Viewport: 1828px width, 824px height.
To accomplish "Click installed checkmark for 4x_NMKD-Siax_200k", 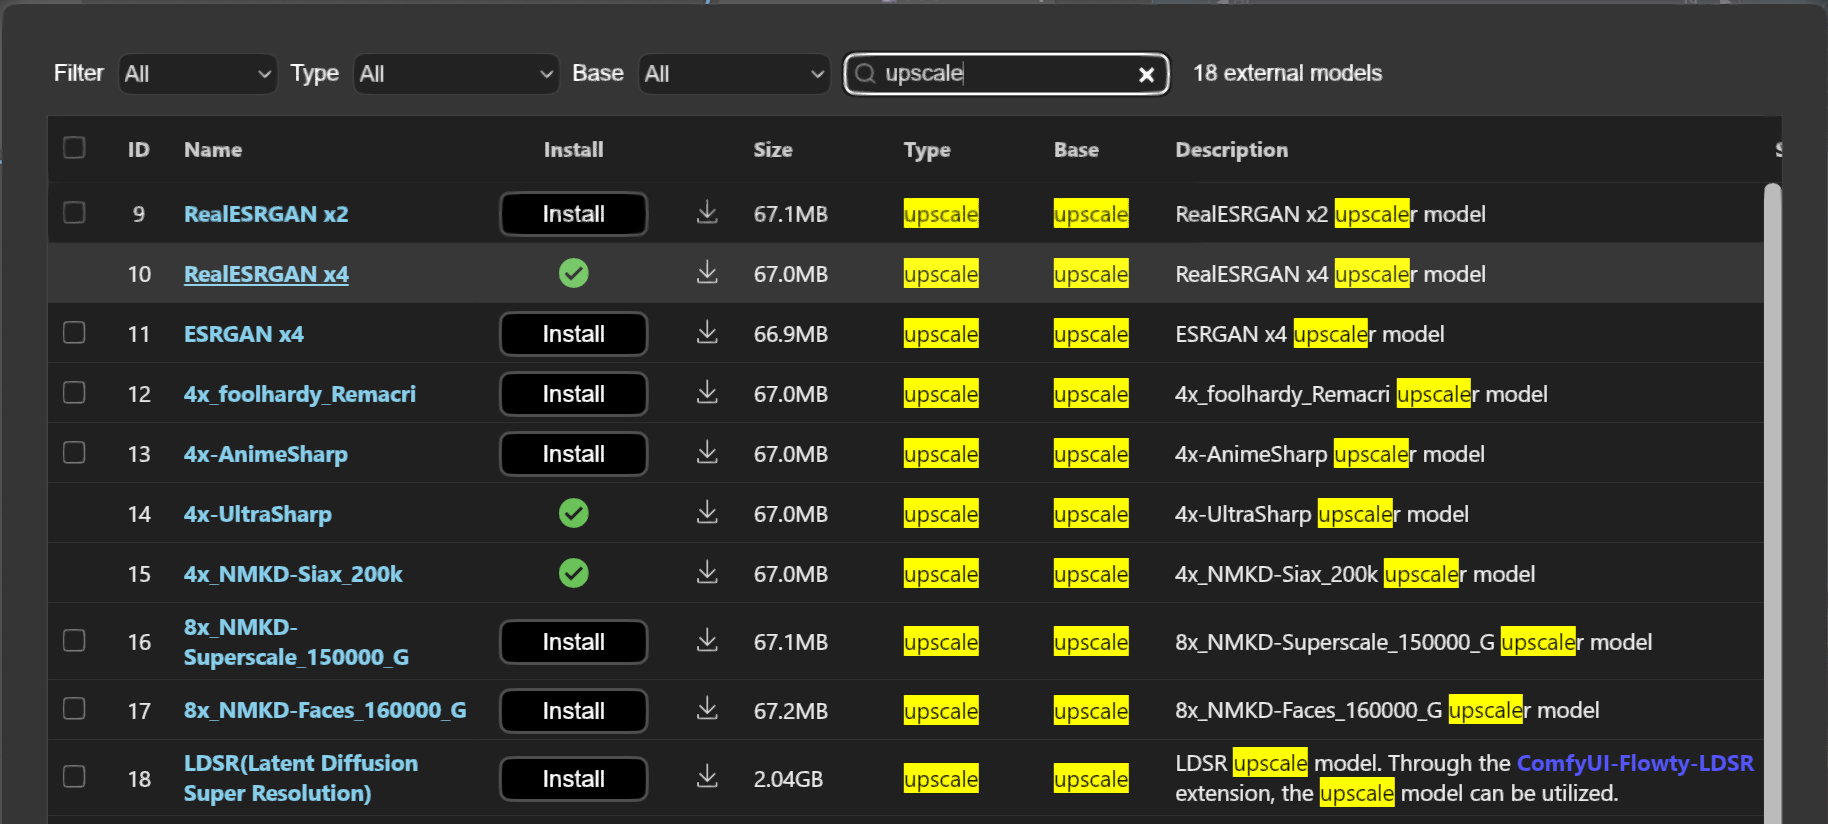I will coord(573,573).
